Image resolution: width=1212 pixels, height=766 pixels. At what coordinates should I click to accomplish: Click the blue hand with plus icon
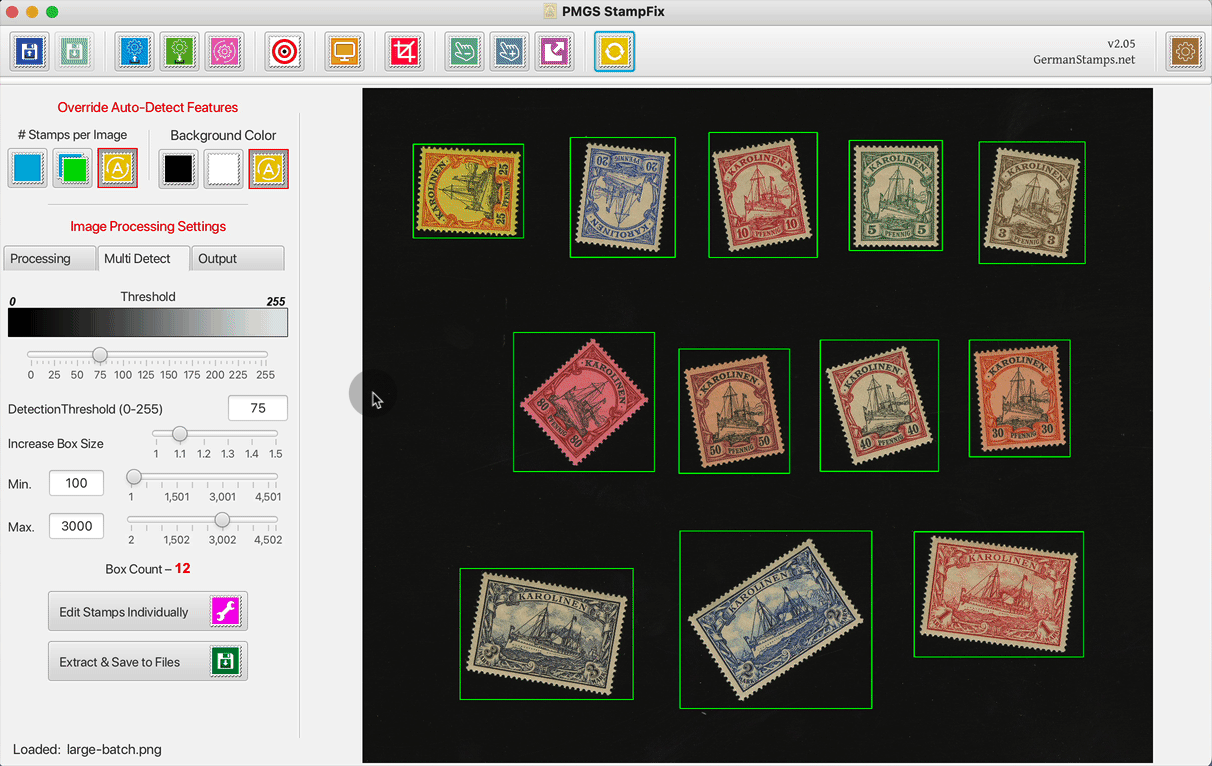coord(509,51)
